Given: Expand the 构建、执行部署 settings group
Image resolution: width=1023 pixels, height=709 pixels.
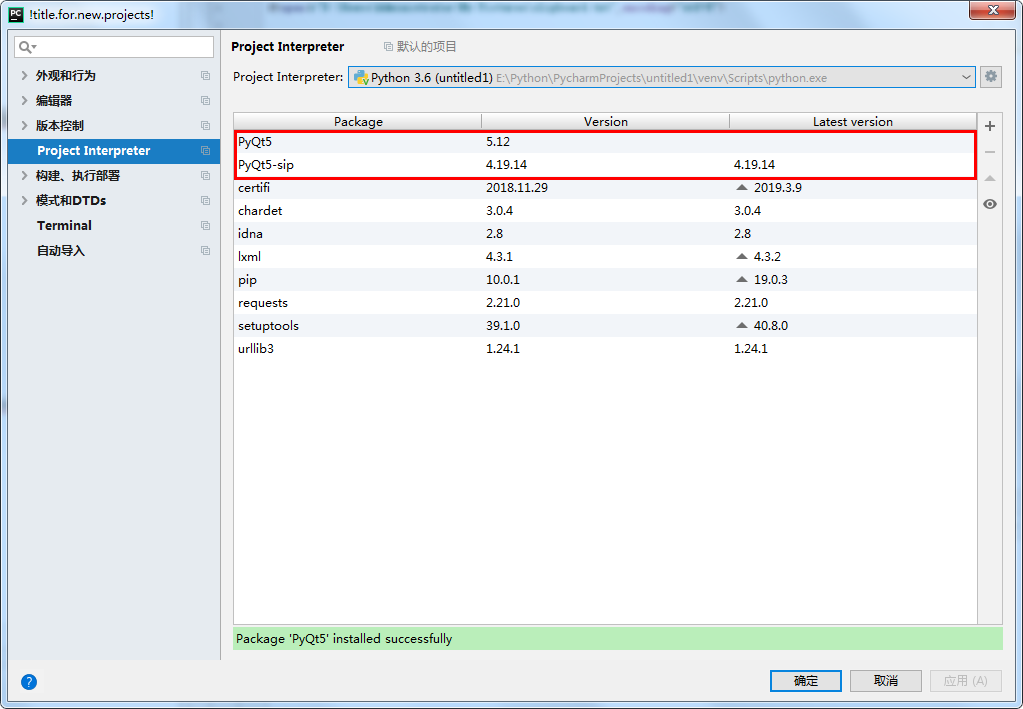Looking at the screenshot, I should [x=24, y=175].
